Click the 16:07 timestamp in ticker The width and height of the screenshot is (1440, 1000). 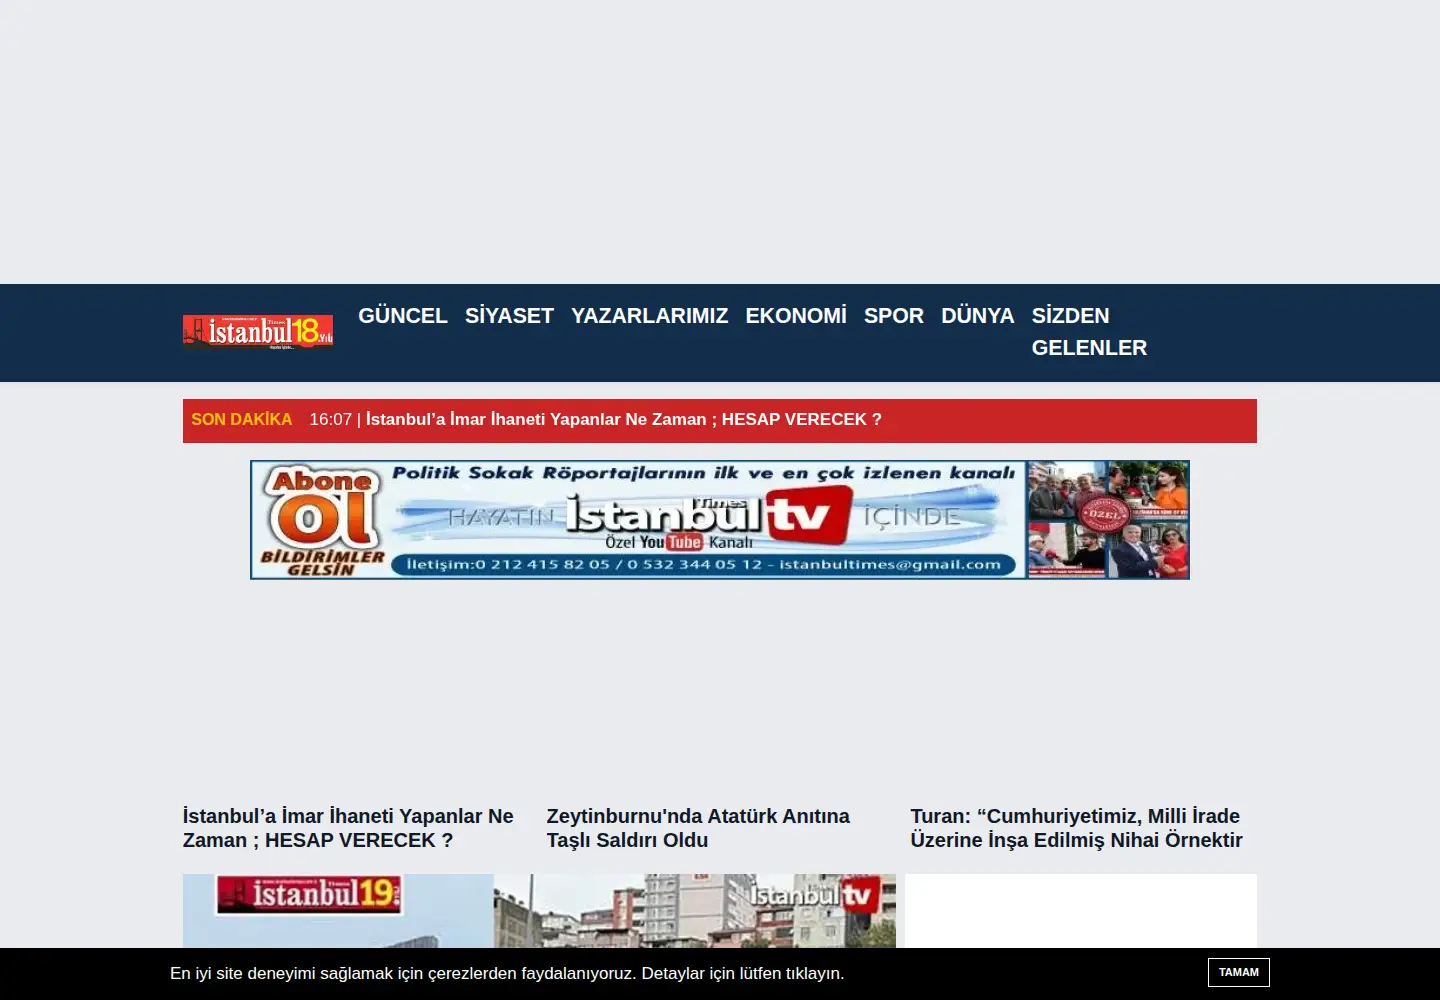(x=331, y=420)
